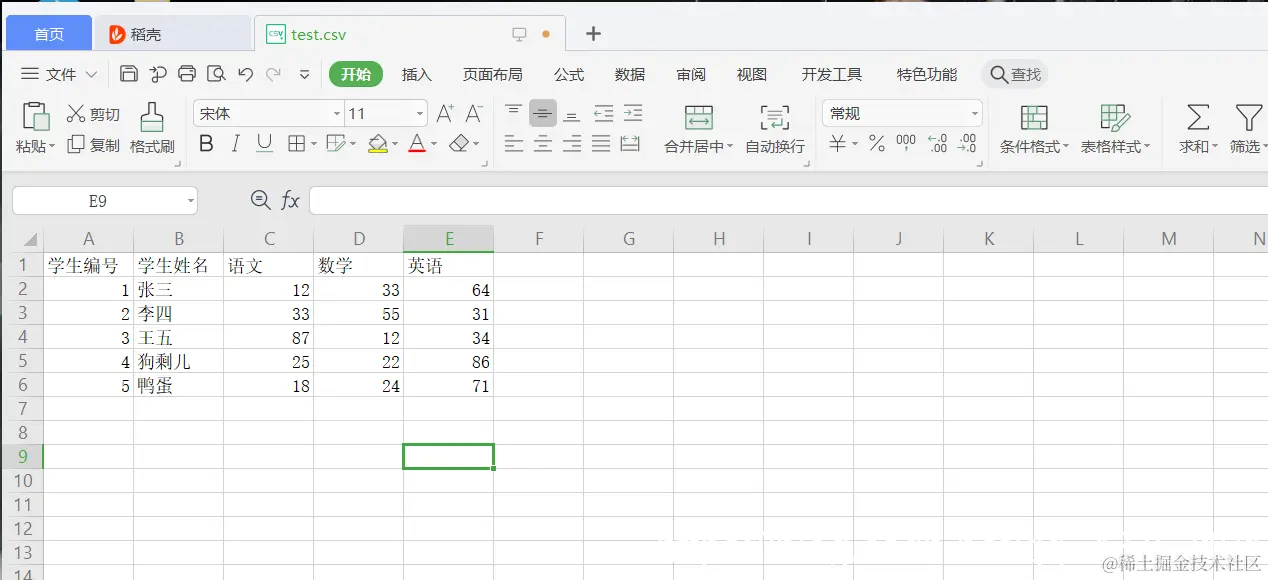This screenshot has height=580, width=1268.
Task: Toggle italic formatting
Action: click(x=236, y=144)
